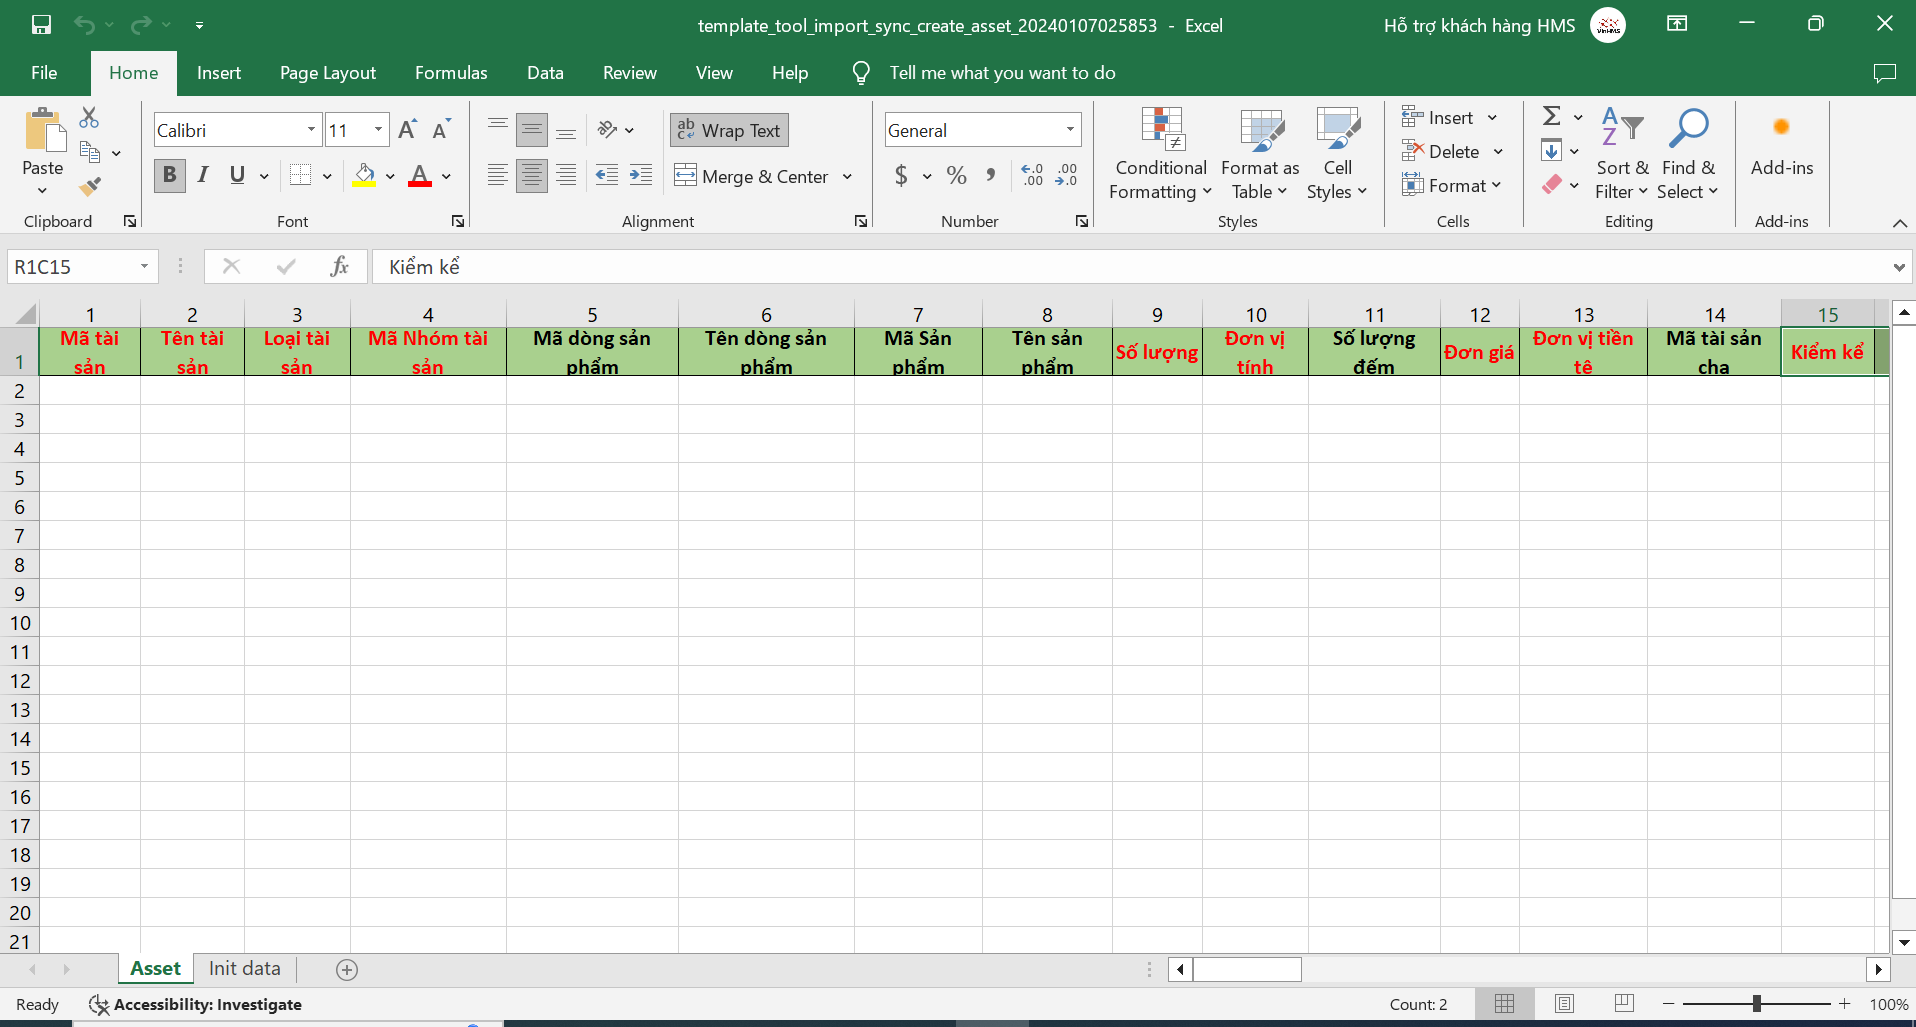The height and width of the screenshot is (1027, 1916).
Task: Click the Save icon in title bar
Action: click(x=41, y=25)
